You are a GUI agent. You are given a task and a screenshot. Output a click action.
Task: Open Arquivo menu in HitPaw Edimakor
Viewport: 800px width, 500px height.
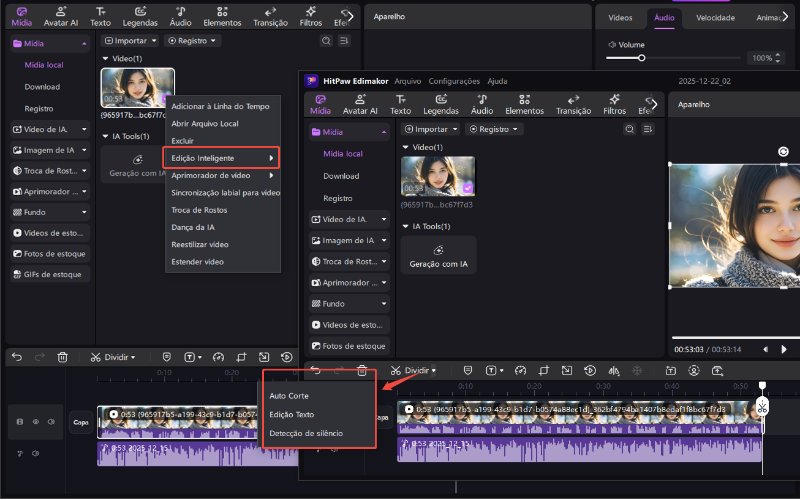pyautogui.click(x=408, y=81)
